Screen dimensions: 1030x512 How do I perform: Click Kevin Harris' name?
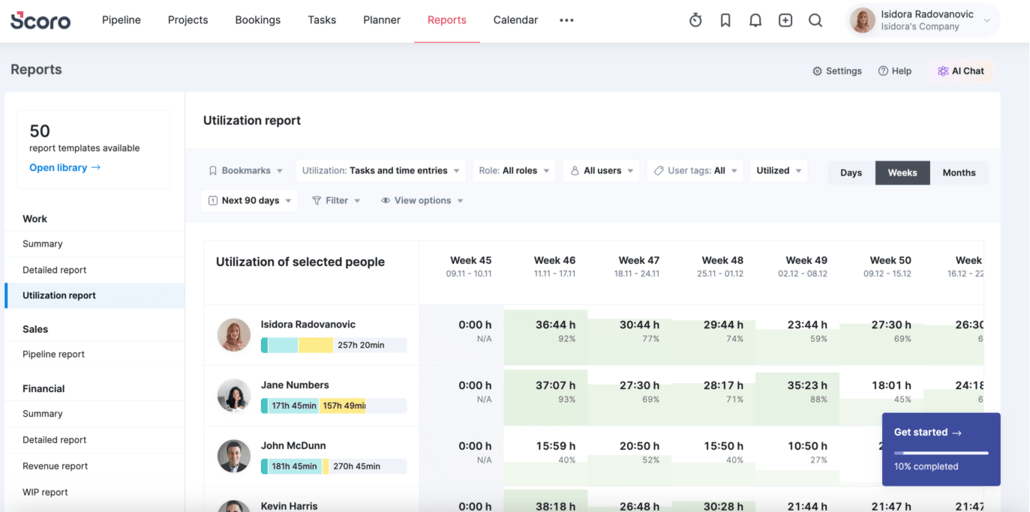pyautogui.click(x=289, y=506)
